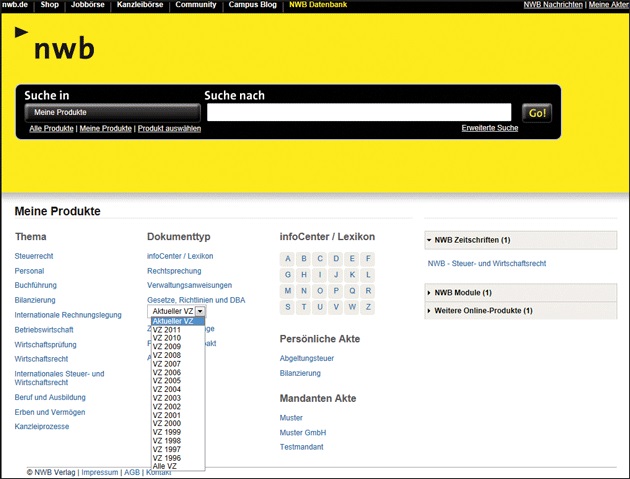Viewport: 630px width, 479px height.
Task: Open the Campus Blog tab
Action: pos(253,5)
